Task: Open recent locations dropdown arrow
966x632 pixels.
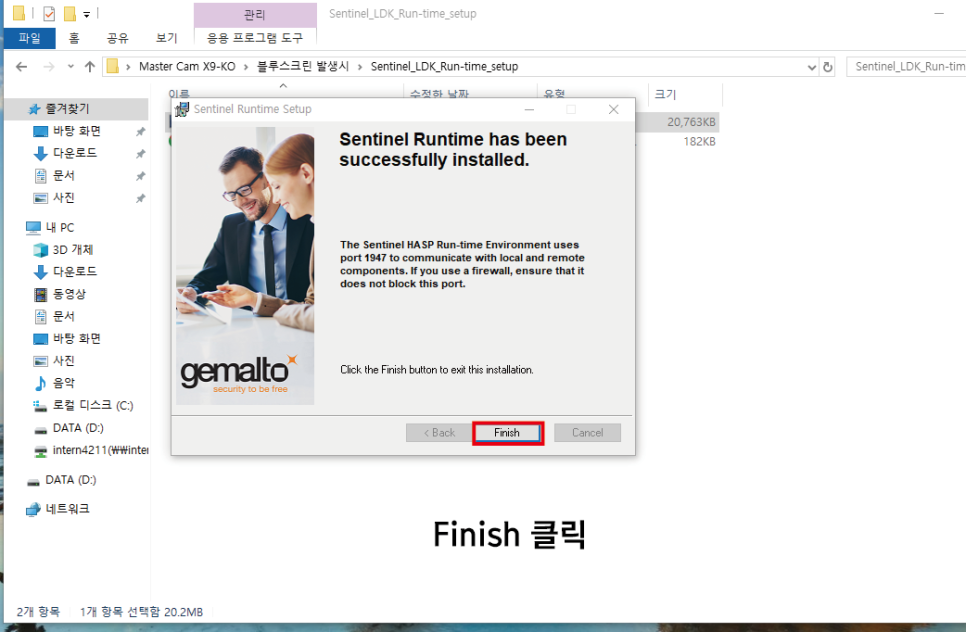Action: pyautogui.click(x=71, y=67)
